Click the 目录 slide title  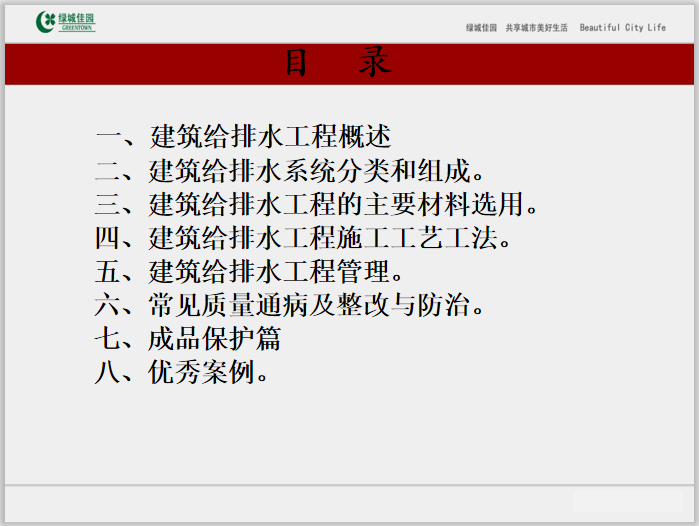[x=337, y=64]
